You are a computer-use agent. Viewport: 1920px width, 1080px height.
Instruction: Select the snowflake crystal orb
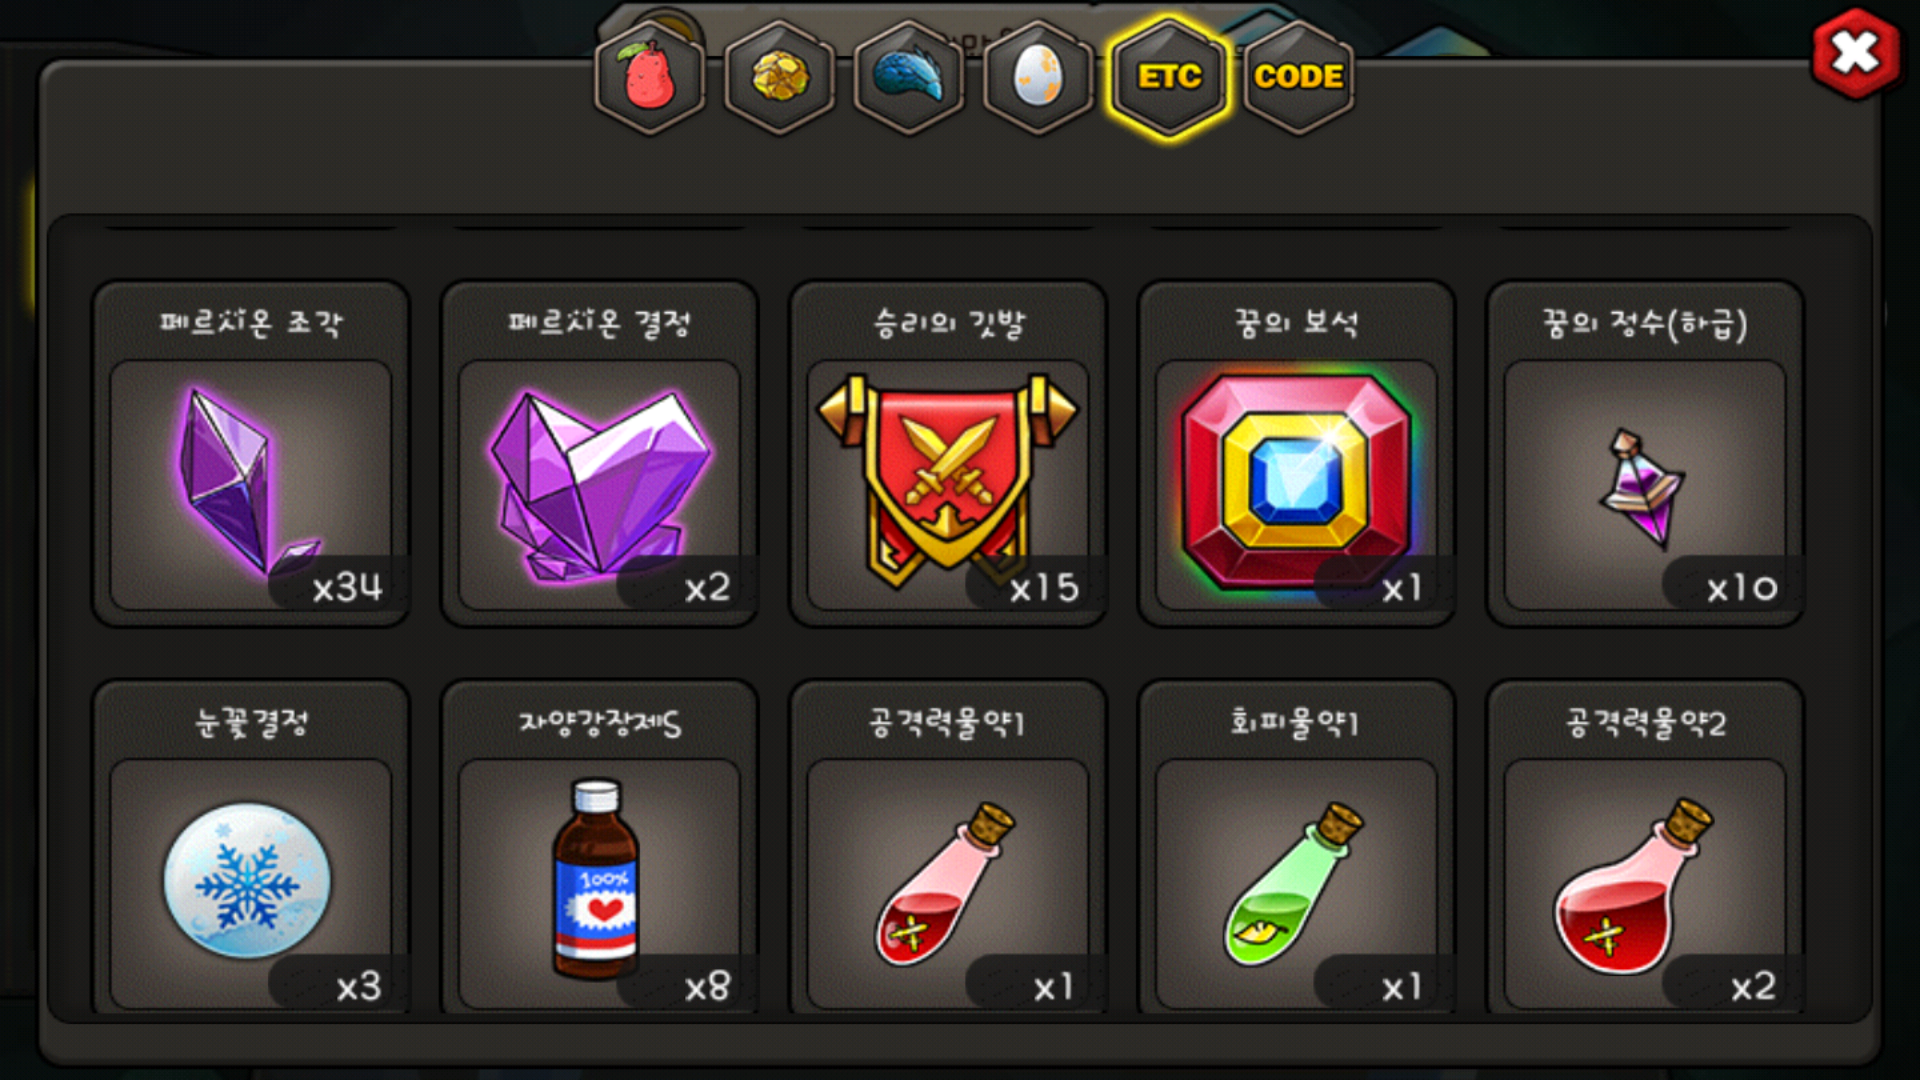(250, 884)
